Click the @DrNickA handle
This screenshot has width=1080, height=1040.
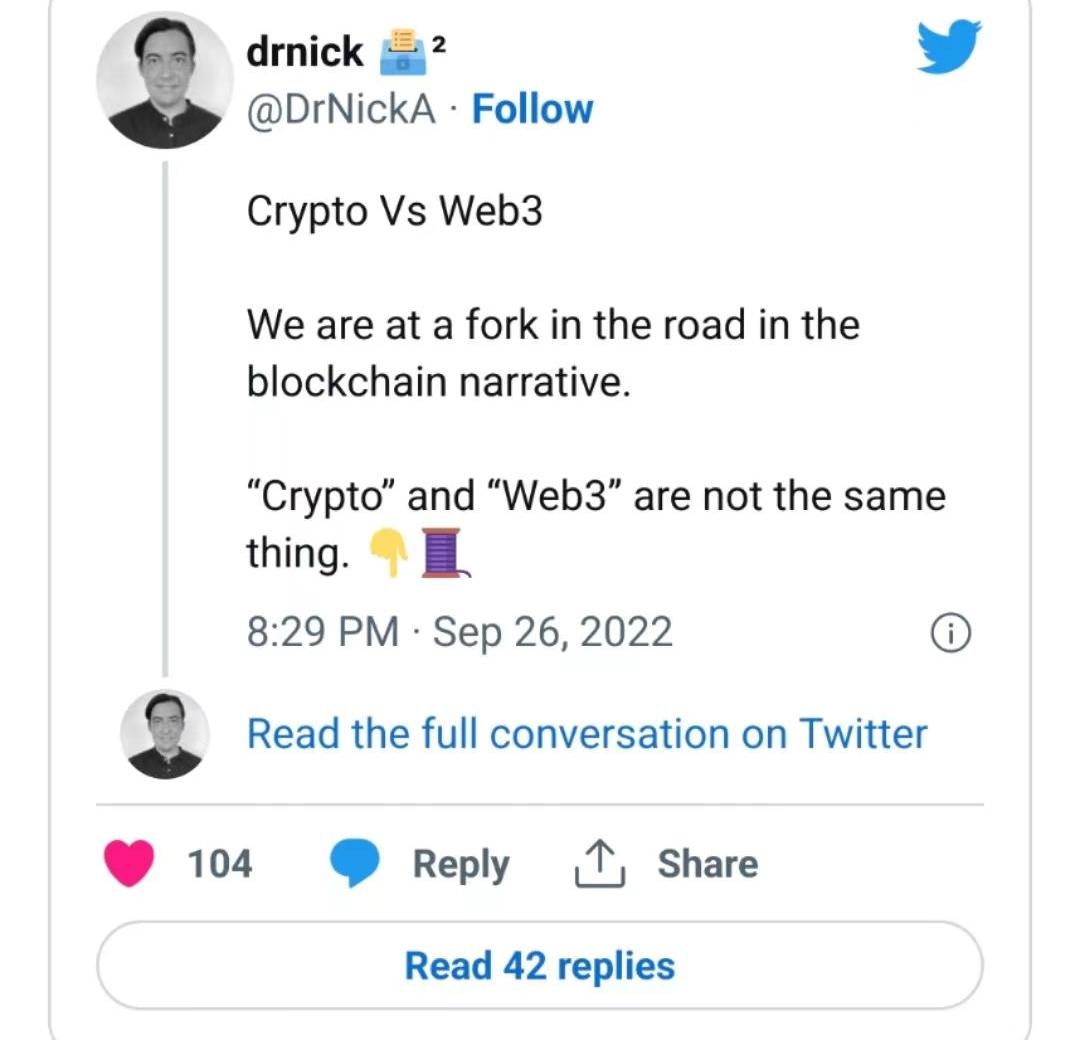(x=341, y=109)
